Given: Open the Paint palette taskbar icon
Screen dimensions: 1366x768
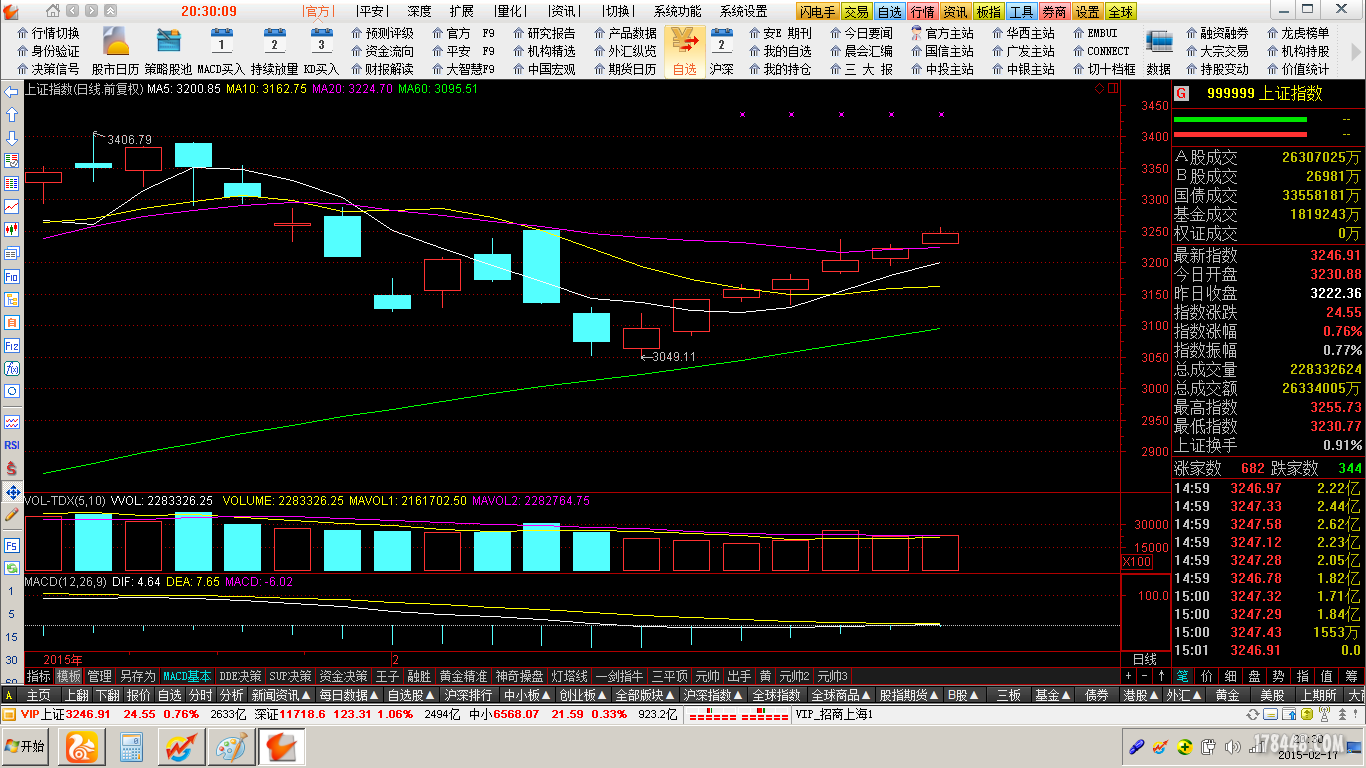Looking at the screenshot, I should [231, 746].
